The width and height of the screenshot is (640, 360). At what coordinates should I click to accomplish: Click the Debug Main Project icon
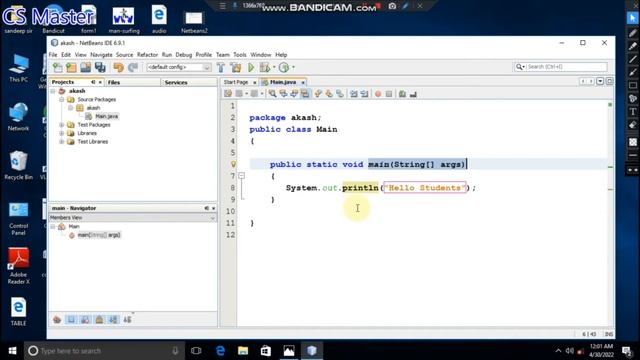click(265, 67)
